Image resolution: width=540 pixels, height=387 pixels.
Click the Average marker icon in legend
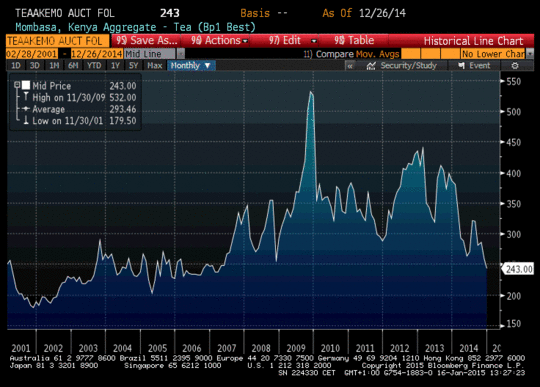[x=26, y=109]
